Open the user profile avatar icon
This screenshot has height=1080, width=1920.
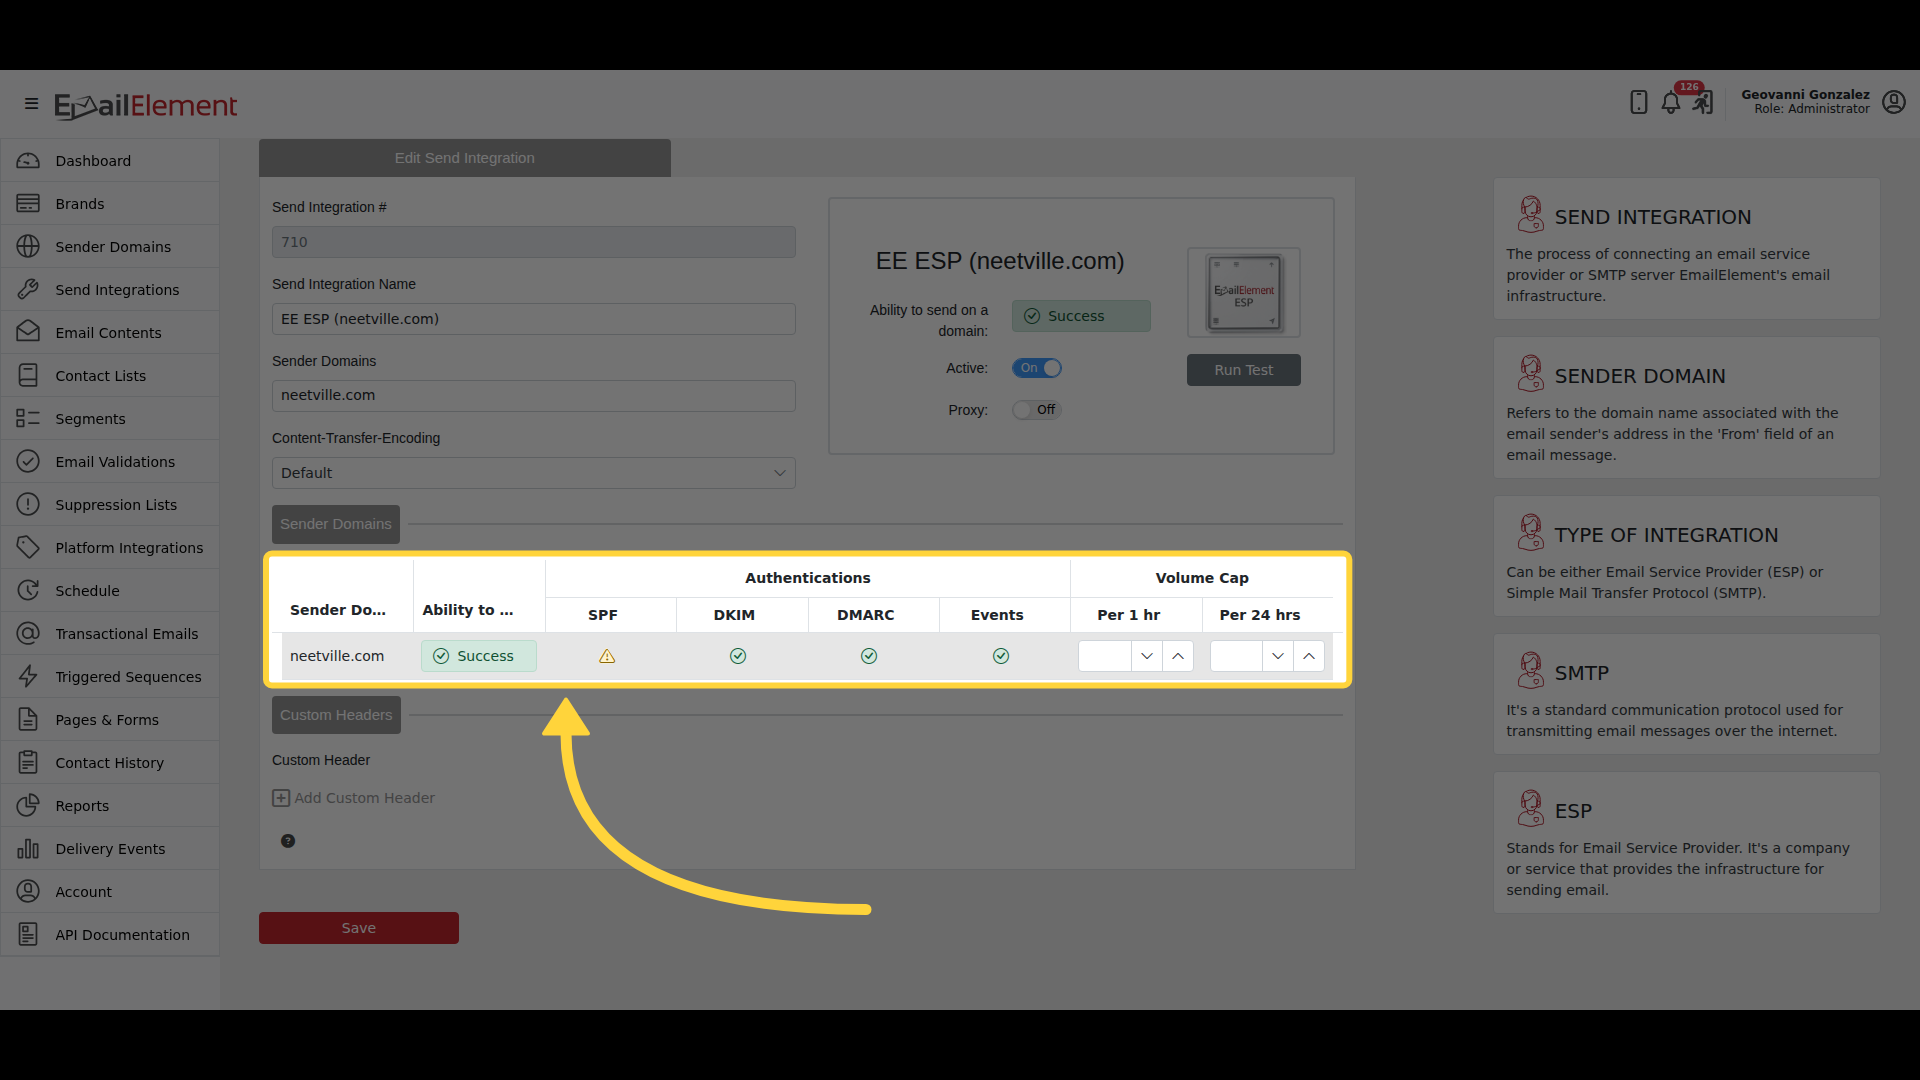point(1893,102)
